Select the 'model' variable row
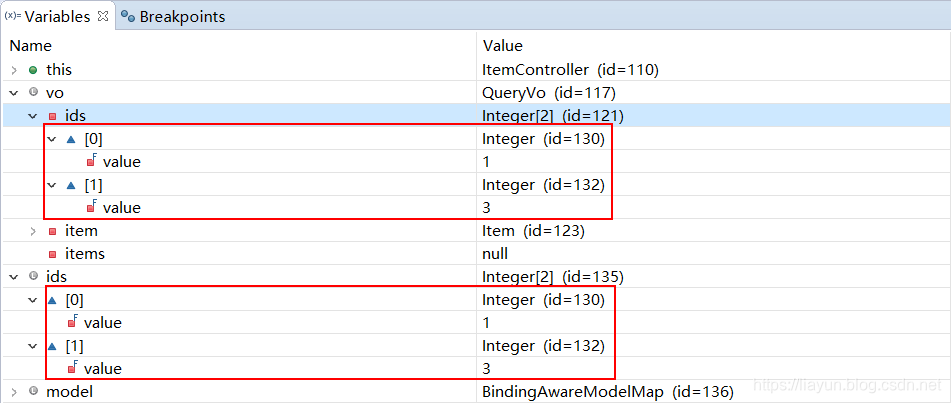 tap(476, 392)
